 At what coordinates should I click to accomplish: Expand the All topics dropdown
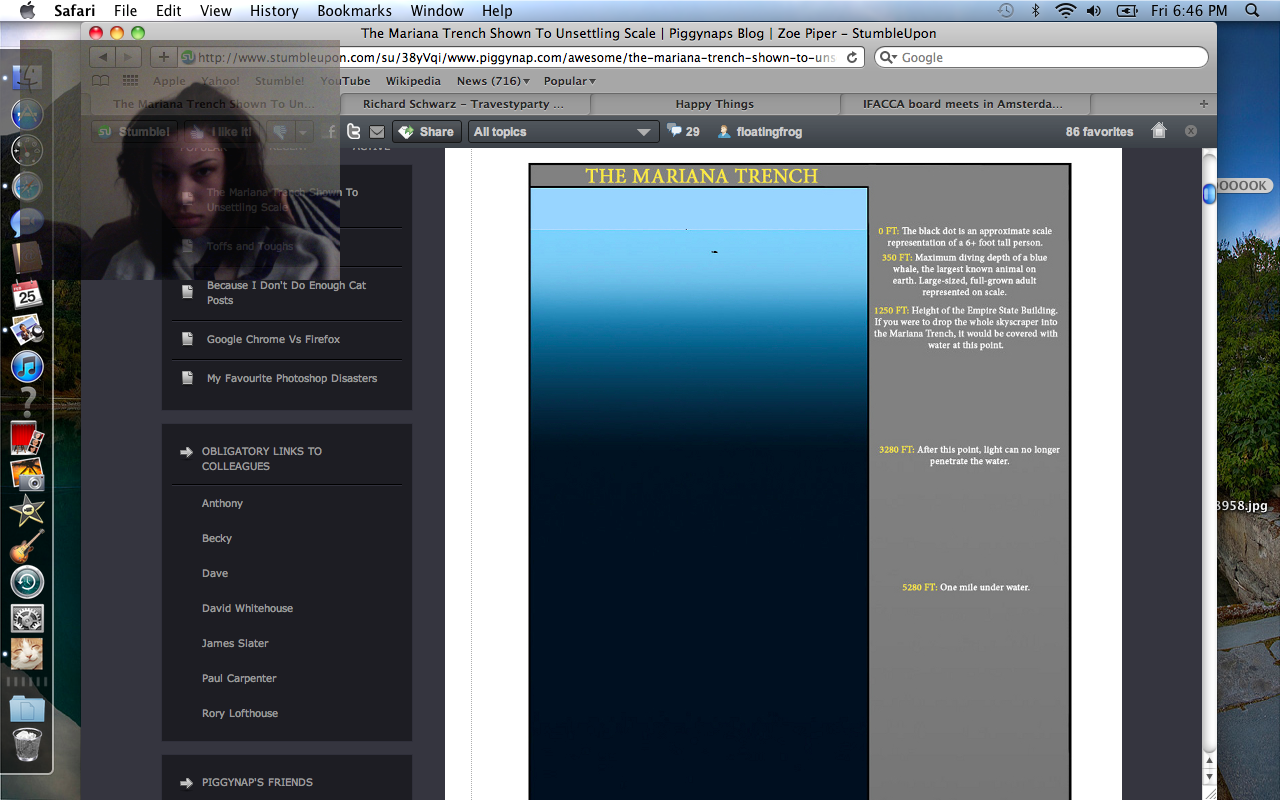(562, 132)
